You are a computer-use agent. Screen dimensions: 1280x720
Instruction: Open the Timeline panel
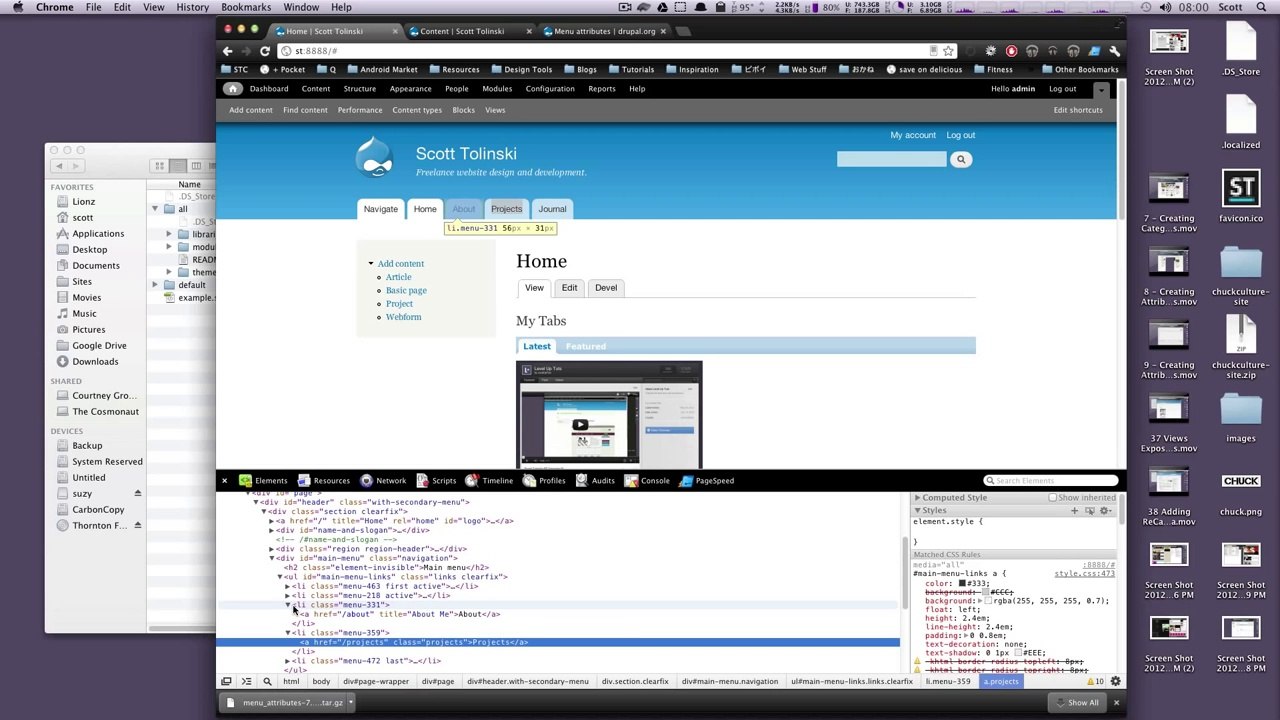tap(488, 481)
